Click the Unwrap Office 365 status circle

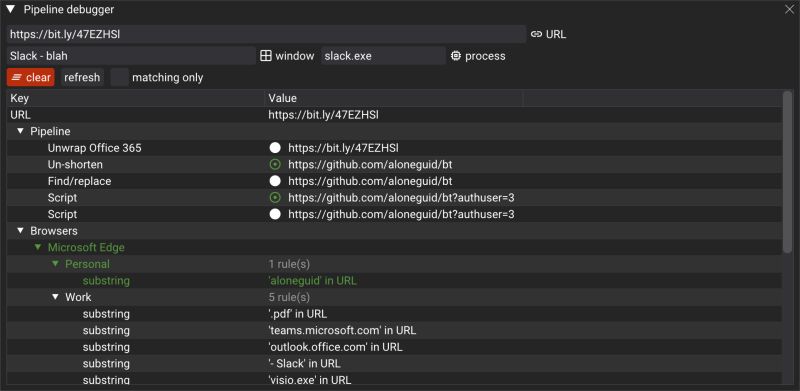(x=275, y=148)
